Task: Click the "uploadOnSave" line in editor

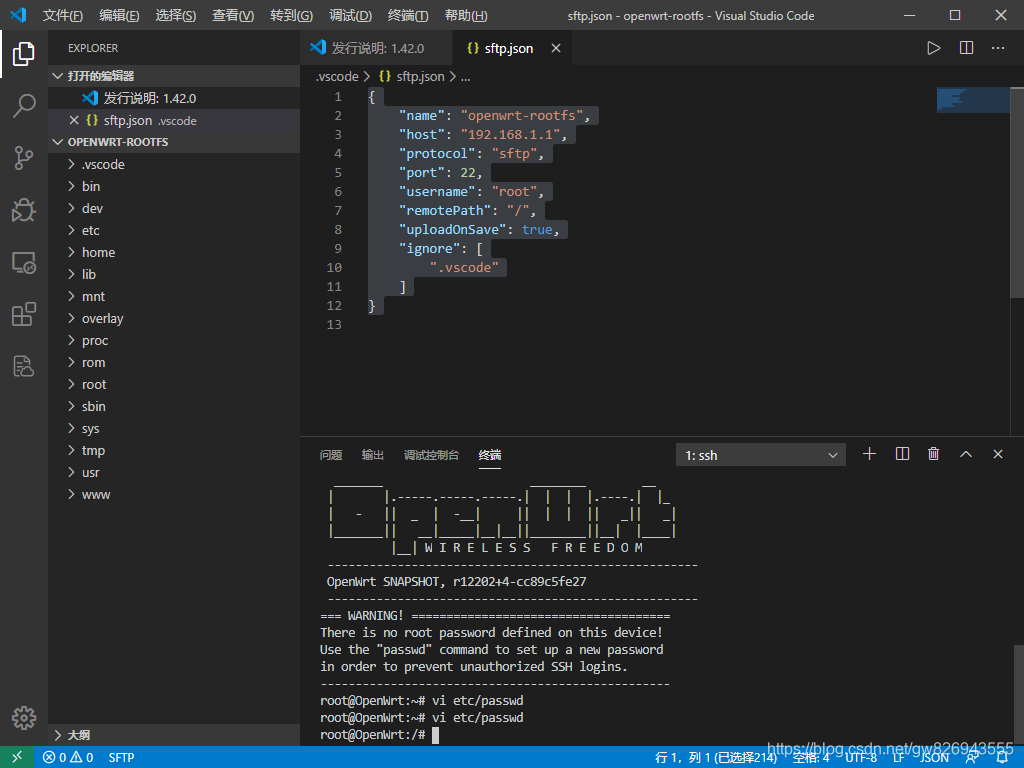Action: click(479, 229)
